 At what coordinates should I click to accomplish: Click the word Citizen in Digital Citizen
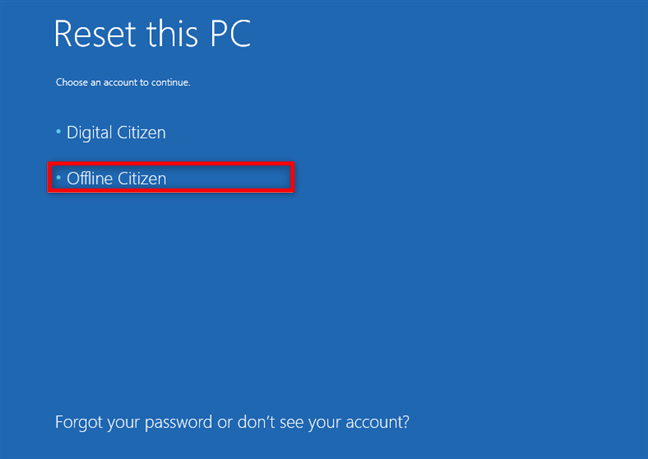coord(141,133)
